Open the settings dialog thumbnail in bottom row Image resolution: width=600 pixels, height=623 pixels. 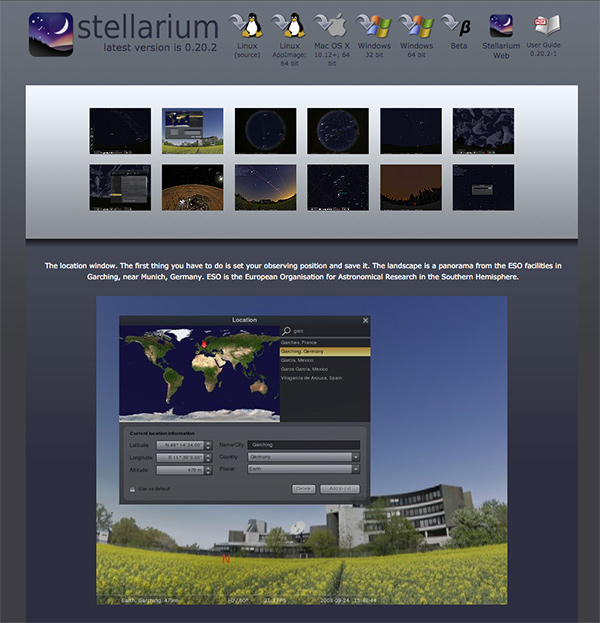120,187
